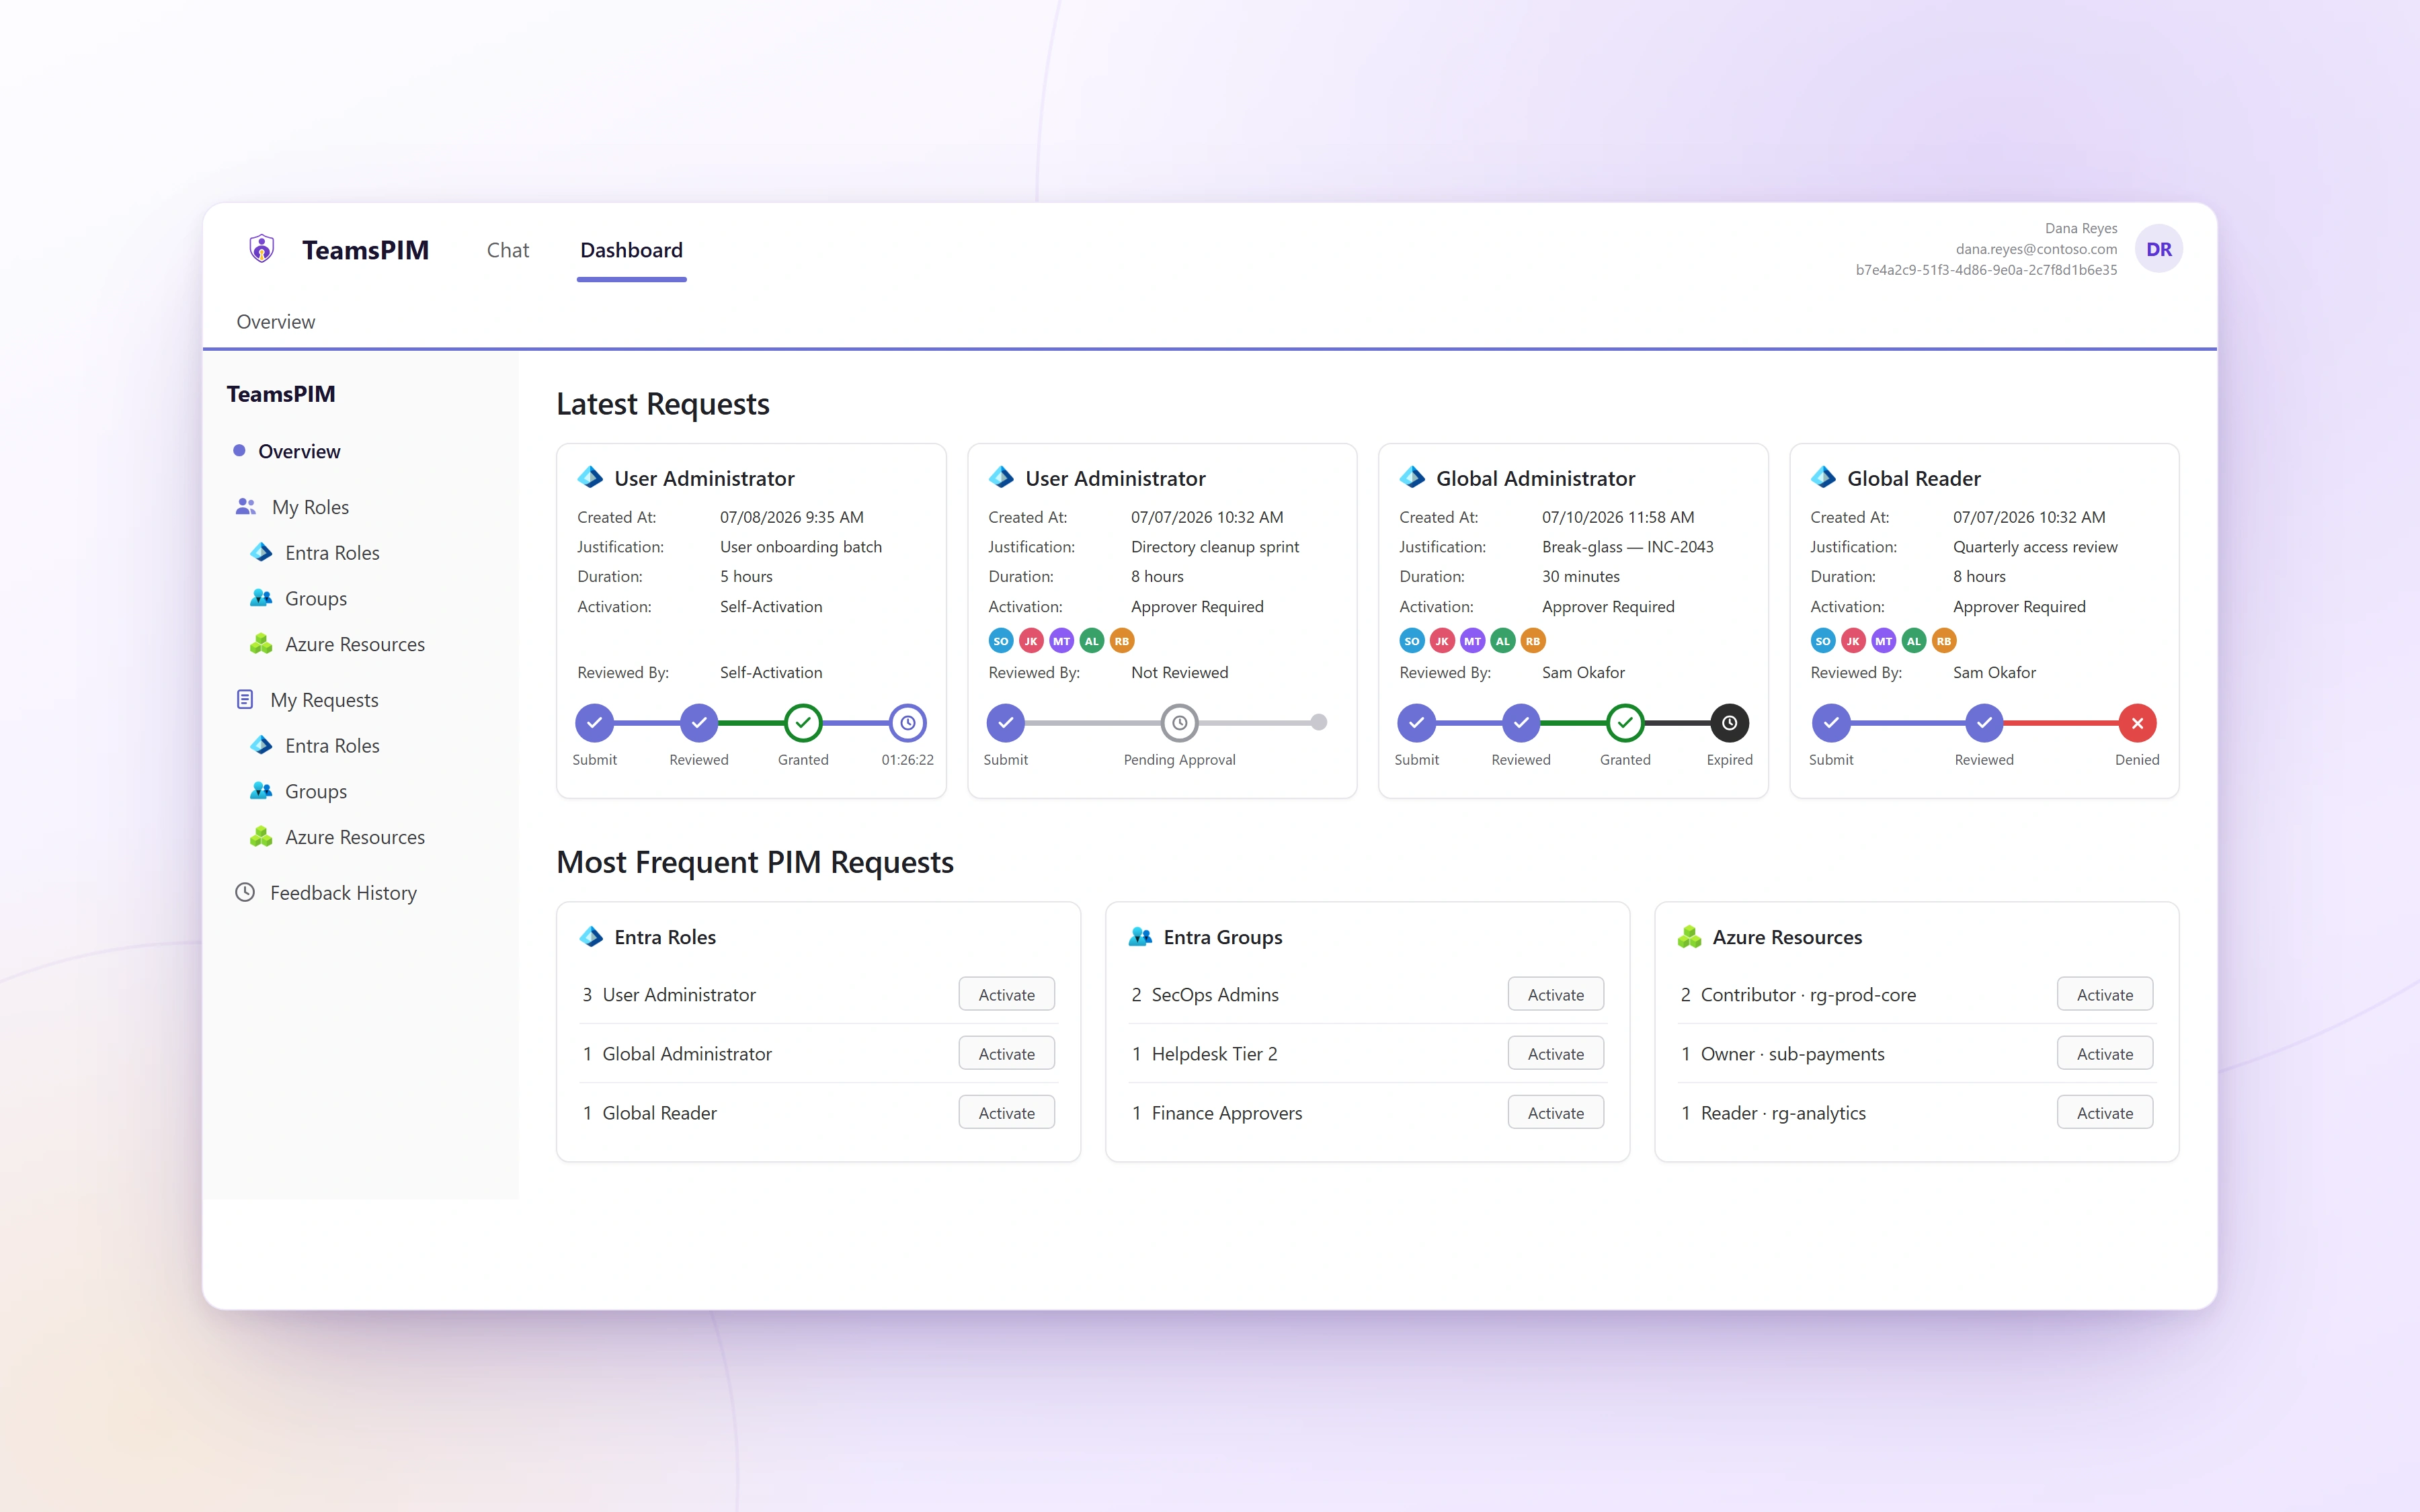This screenshot has height=1512, width=2420.
Task: Click the Global Reader card role icon
Action: coord(1823,478)
